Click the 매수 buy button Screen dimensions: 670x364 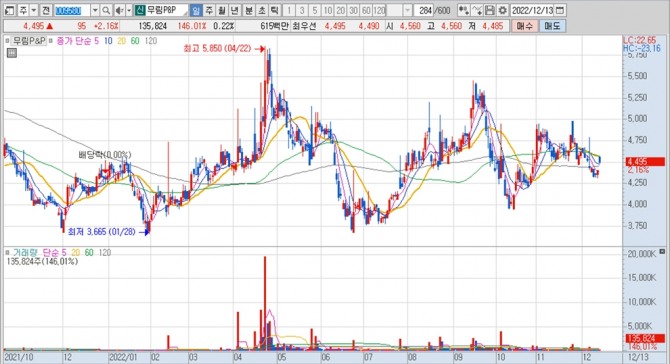point(524,26)
